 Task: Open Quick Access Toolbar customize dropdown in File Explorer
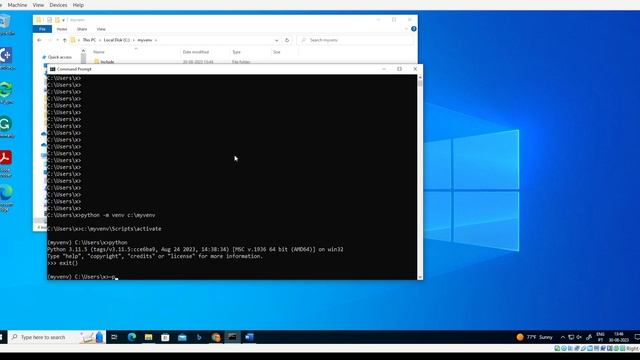tap(64, 20)
